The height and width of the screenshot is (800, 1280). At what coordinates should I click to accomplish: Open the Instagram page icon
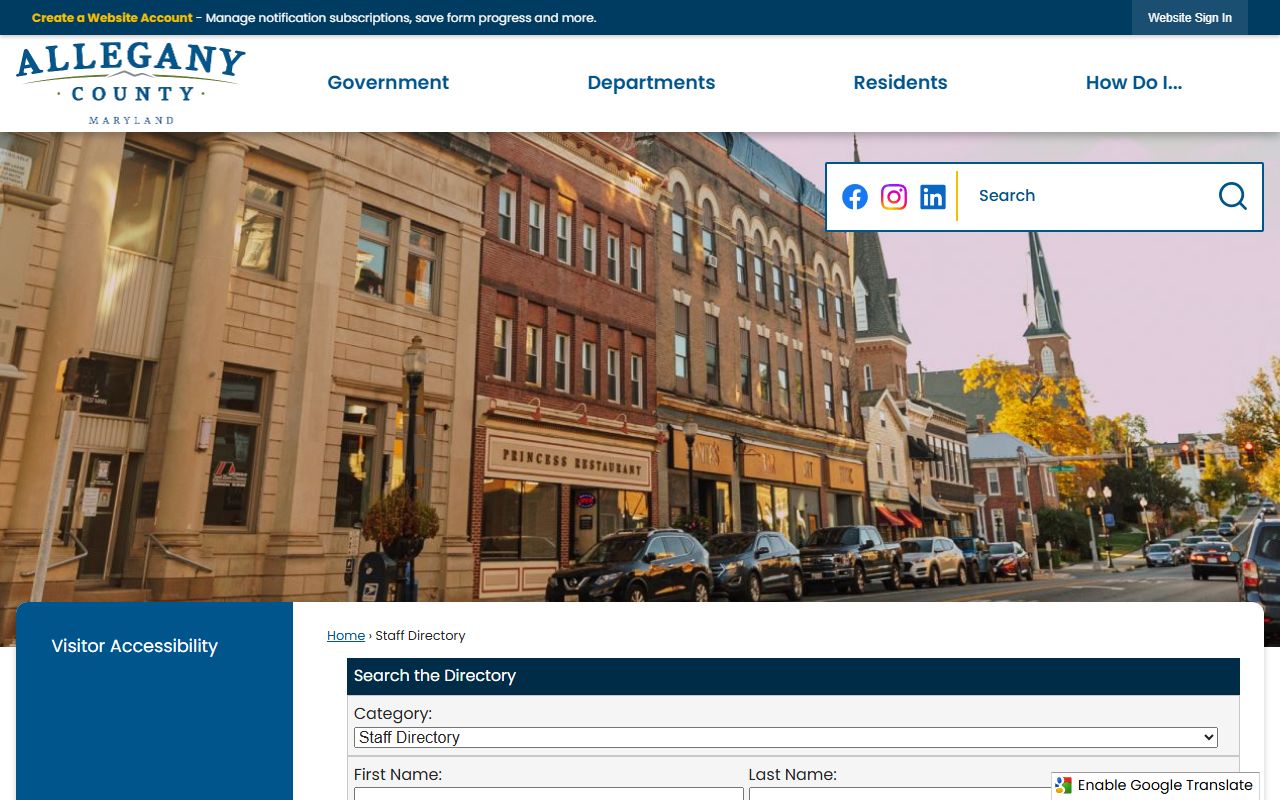pos(894,197)
